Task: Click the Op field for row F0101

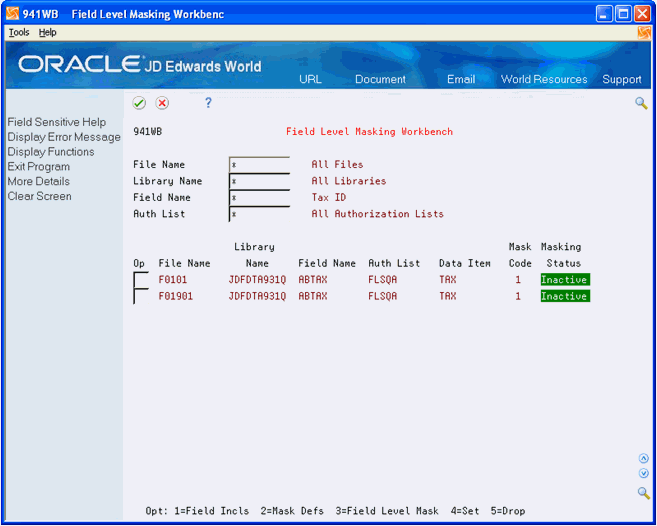Action: click(x=141, y=280)
